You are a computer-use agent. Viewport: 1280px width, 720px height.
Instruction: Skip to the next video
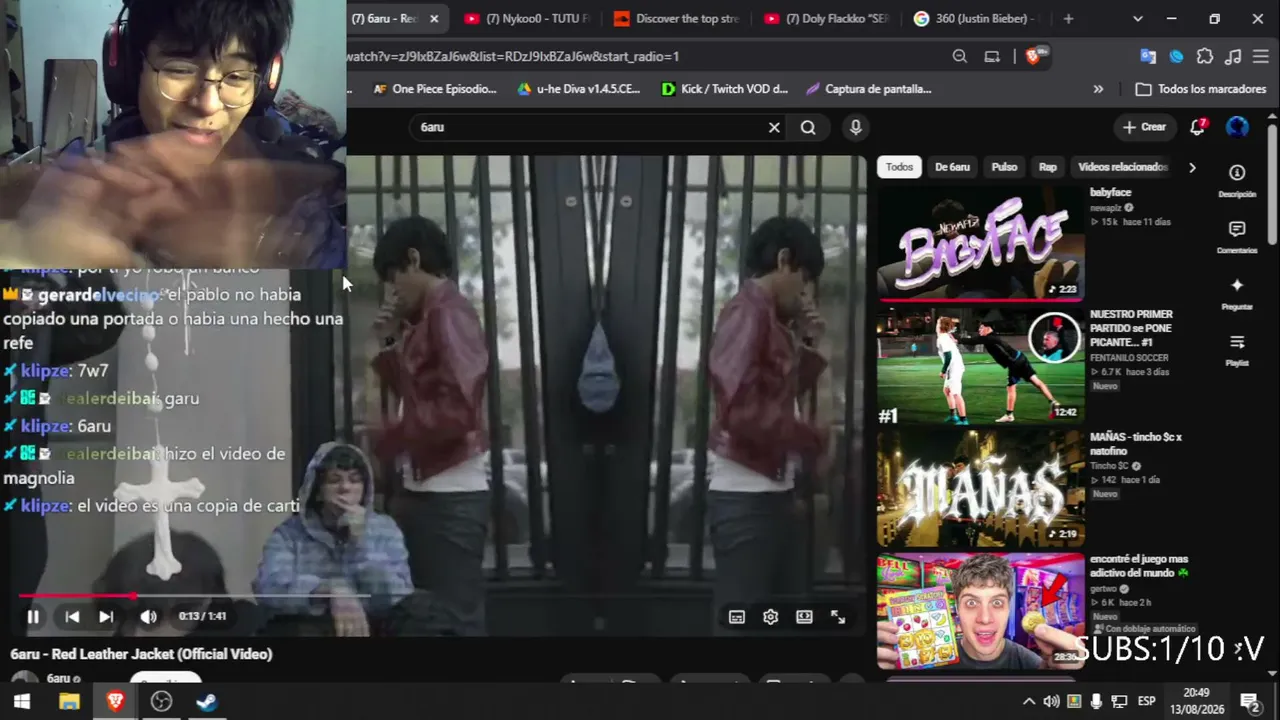coord(106,617)
